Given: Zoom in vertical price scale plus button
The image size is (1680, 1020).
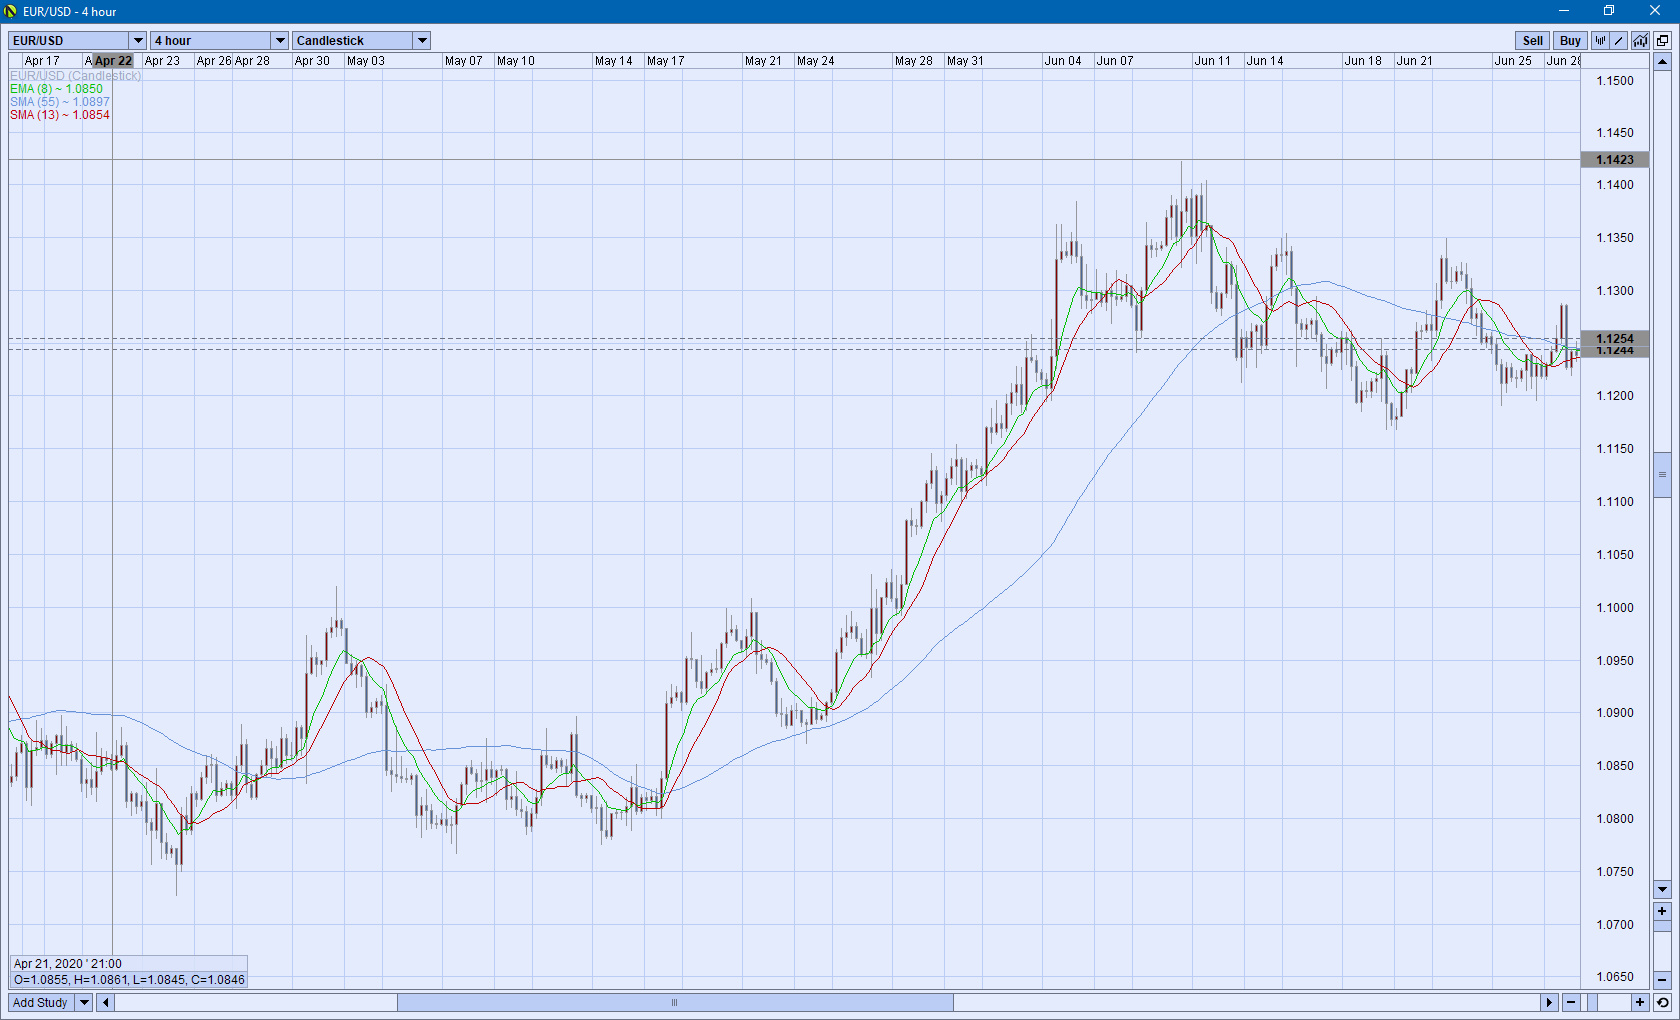Looking at the screenshot, I should 1662,911.
